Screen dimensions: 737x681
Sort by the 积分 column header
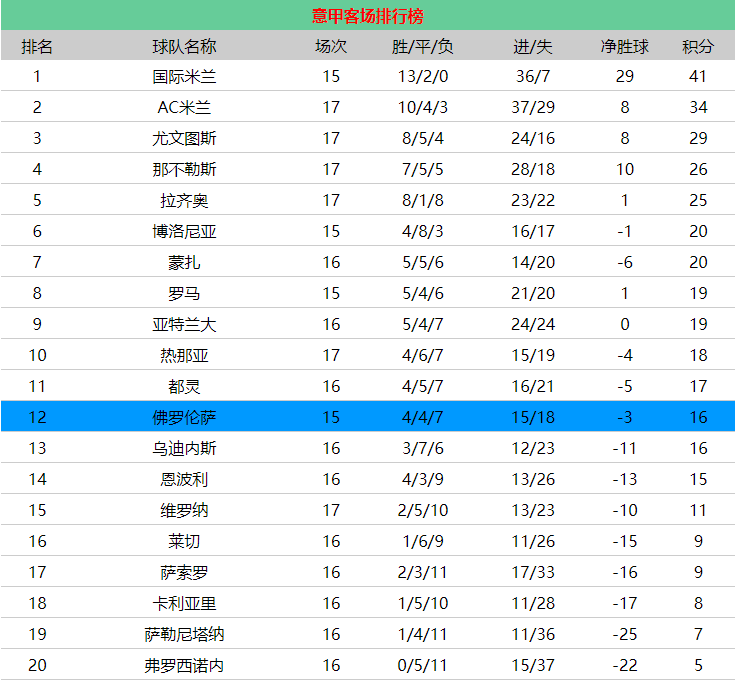(x=697, y=47)
